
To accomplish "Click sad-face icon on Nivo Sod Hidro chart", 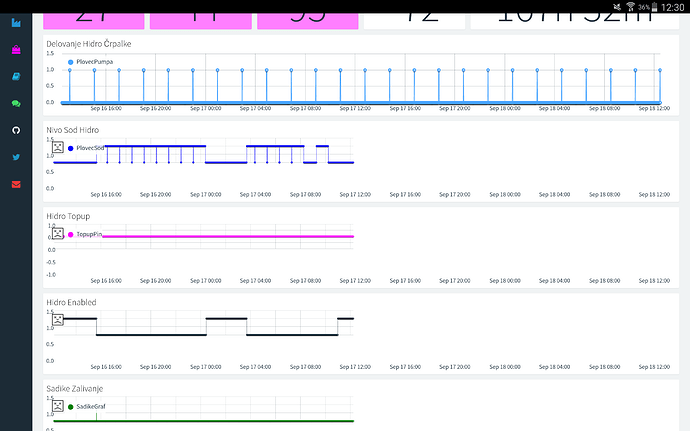I will [x=58, y=147].
